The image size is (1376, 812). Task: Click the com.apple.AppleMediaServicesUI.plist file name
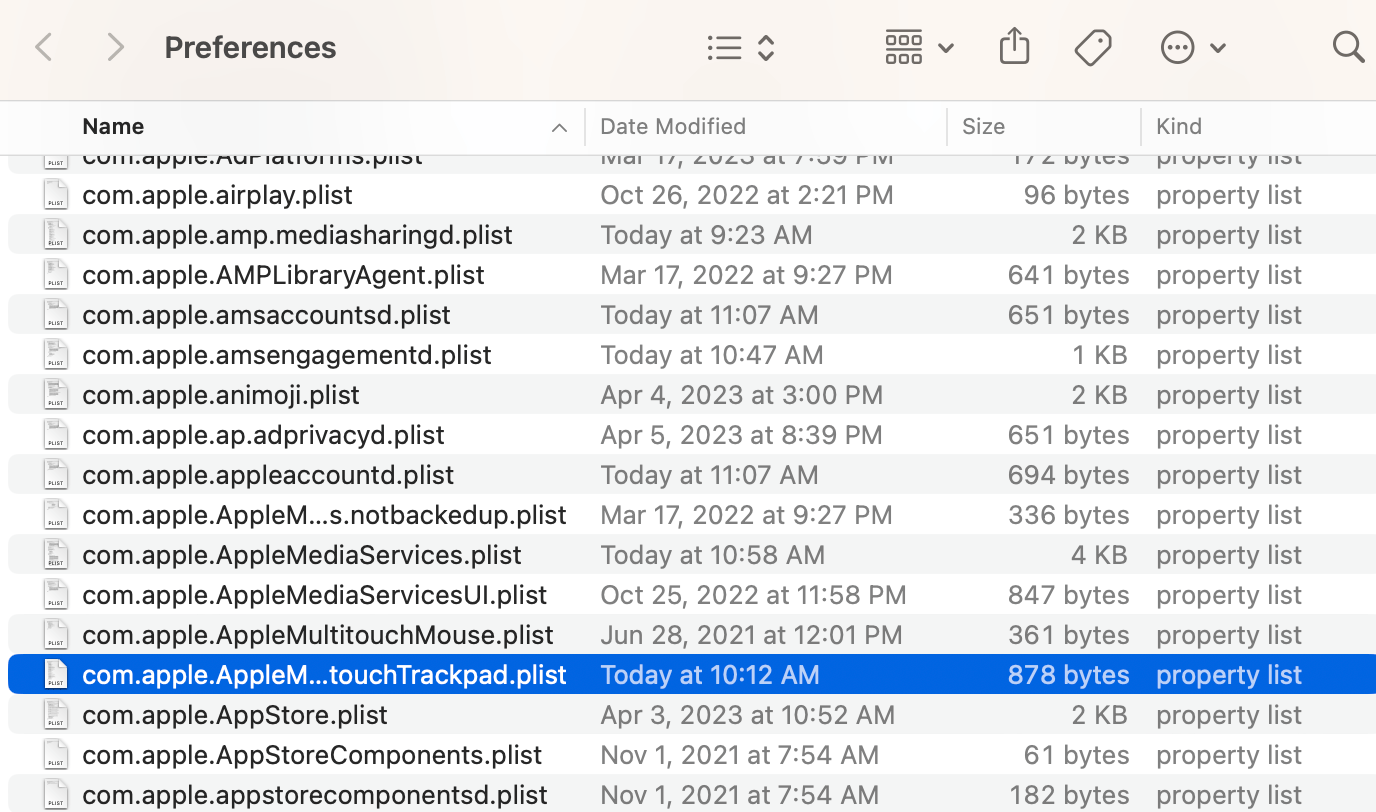click(314, 595)
